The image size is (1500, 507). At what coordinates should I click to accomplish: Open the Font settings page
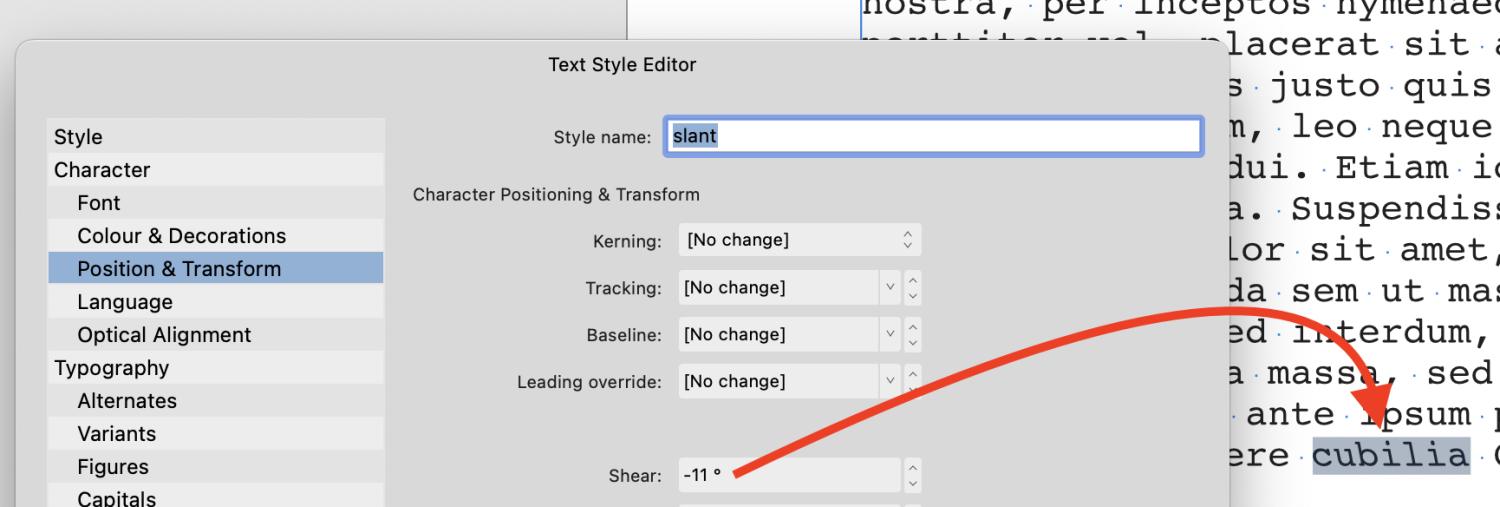[99, 203]
